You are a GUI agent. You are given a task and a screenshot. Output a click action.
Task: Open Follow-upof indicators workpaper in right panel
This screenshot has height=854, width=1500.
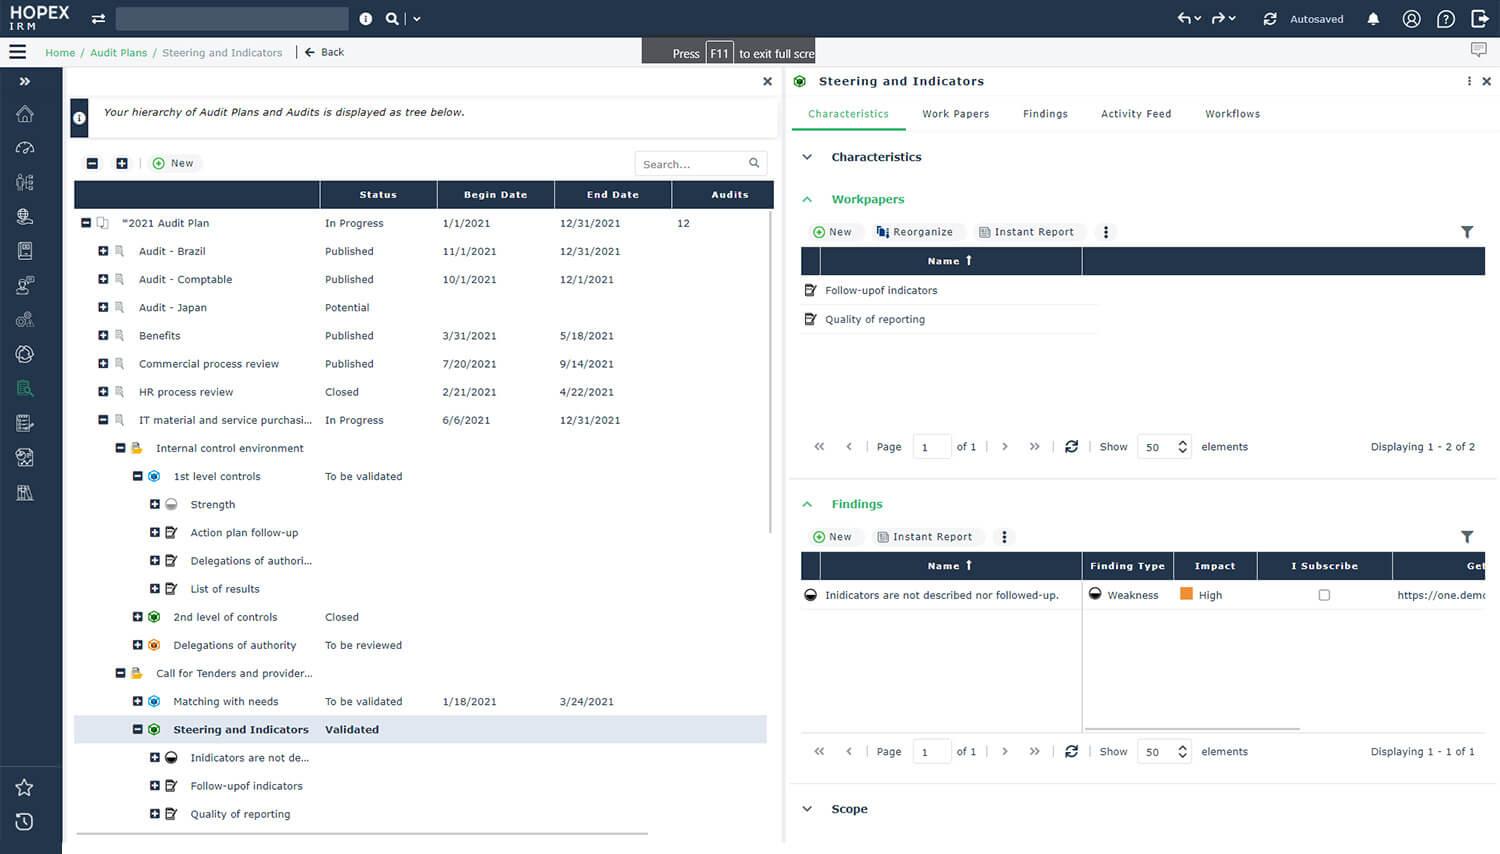pyautogui.click(x=881, y=291)
